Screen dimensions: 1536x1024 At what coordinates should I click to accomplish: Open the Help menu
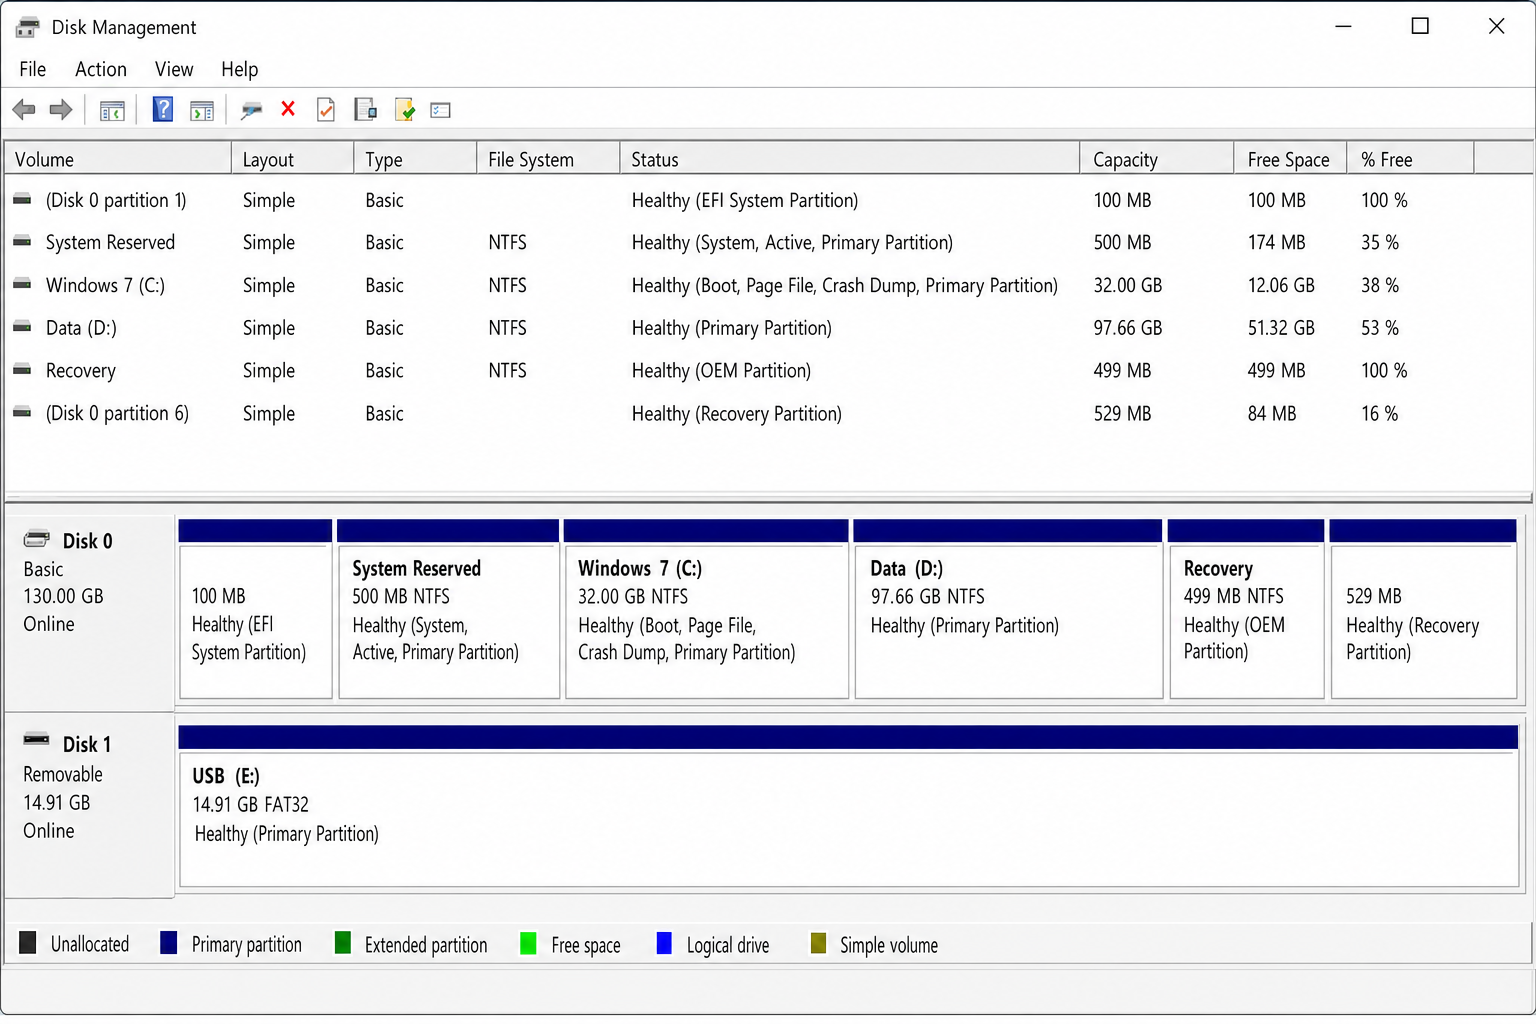240,69
